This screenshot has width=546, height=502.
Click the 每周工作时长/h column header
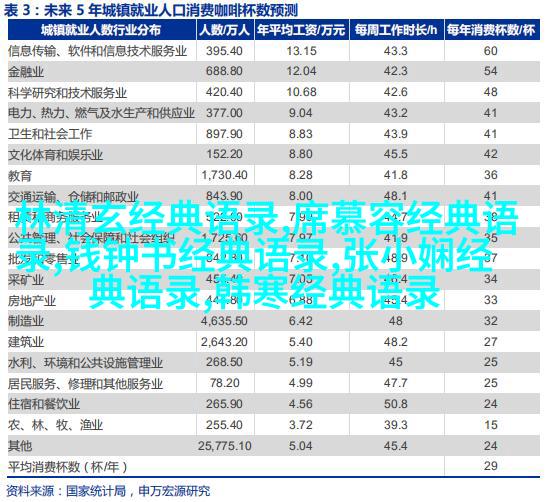click(x=396, y=30)
